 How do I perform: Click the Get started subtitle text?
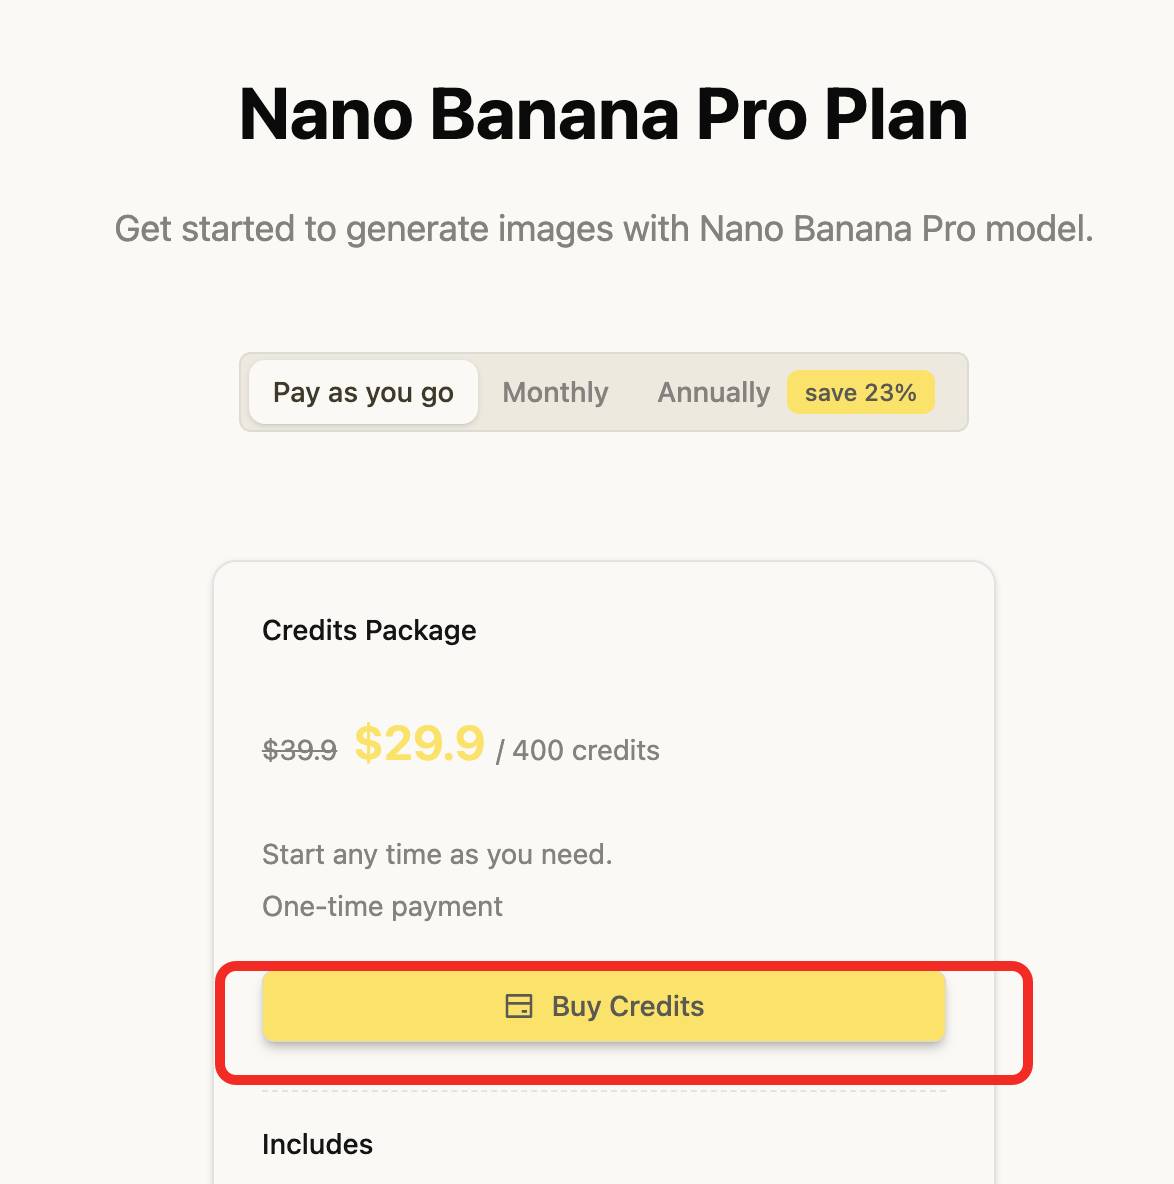(603, 229)
